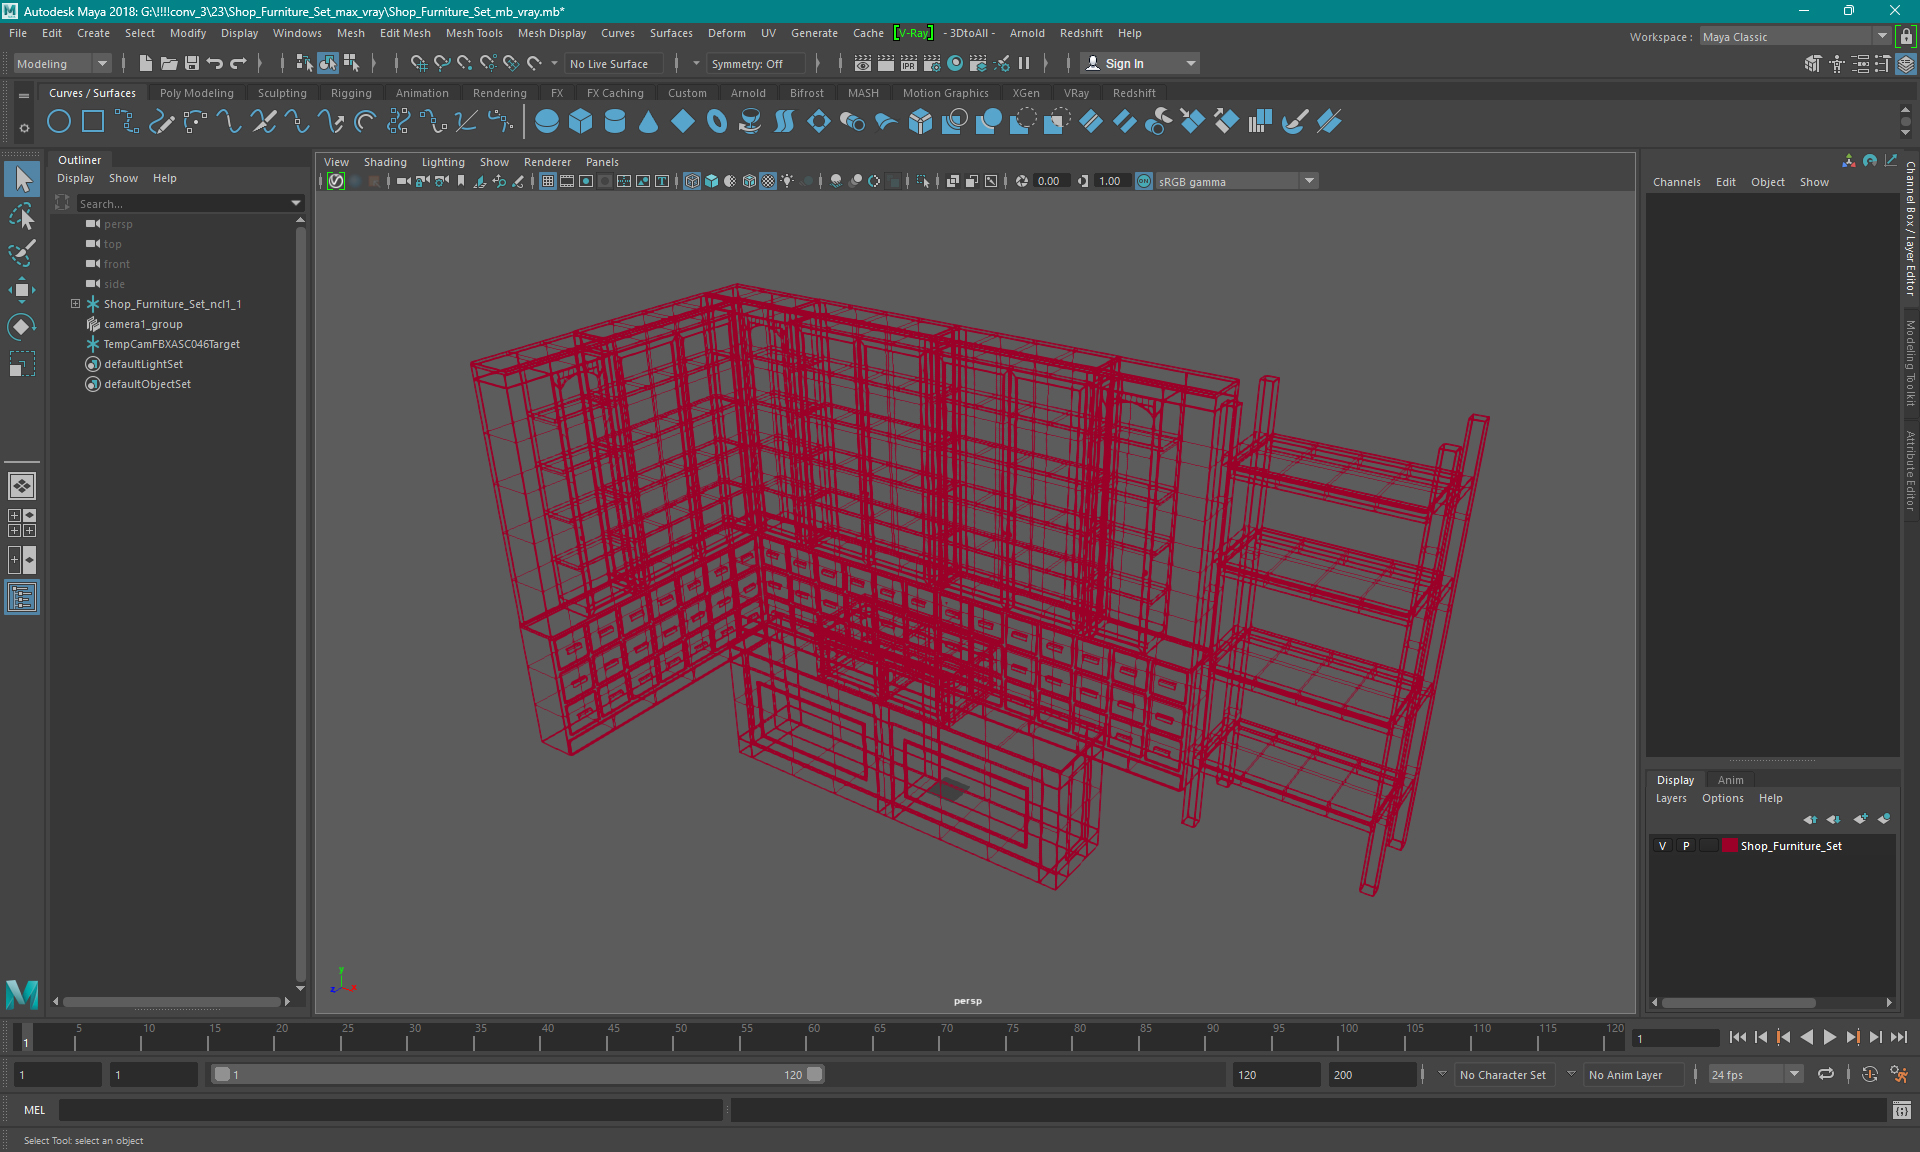This screenshot has width=1920, height=1152.
Task: Create a NURBS sphere from shelf
Action: click(547, 122)
